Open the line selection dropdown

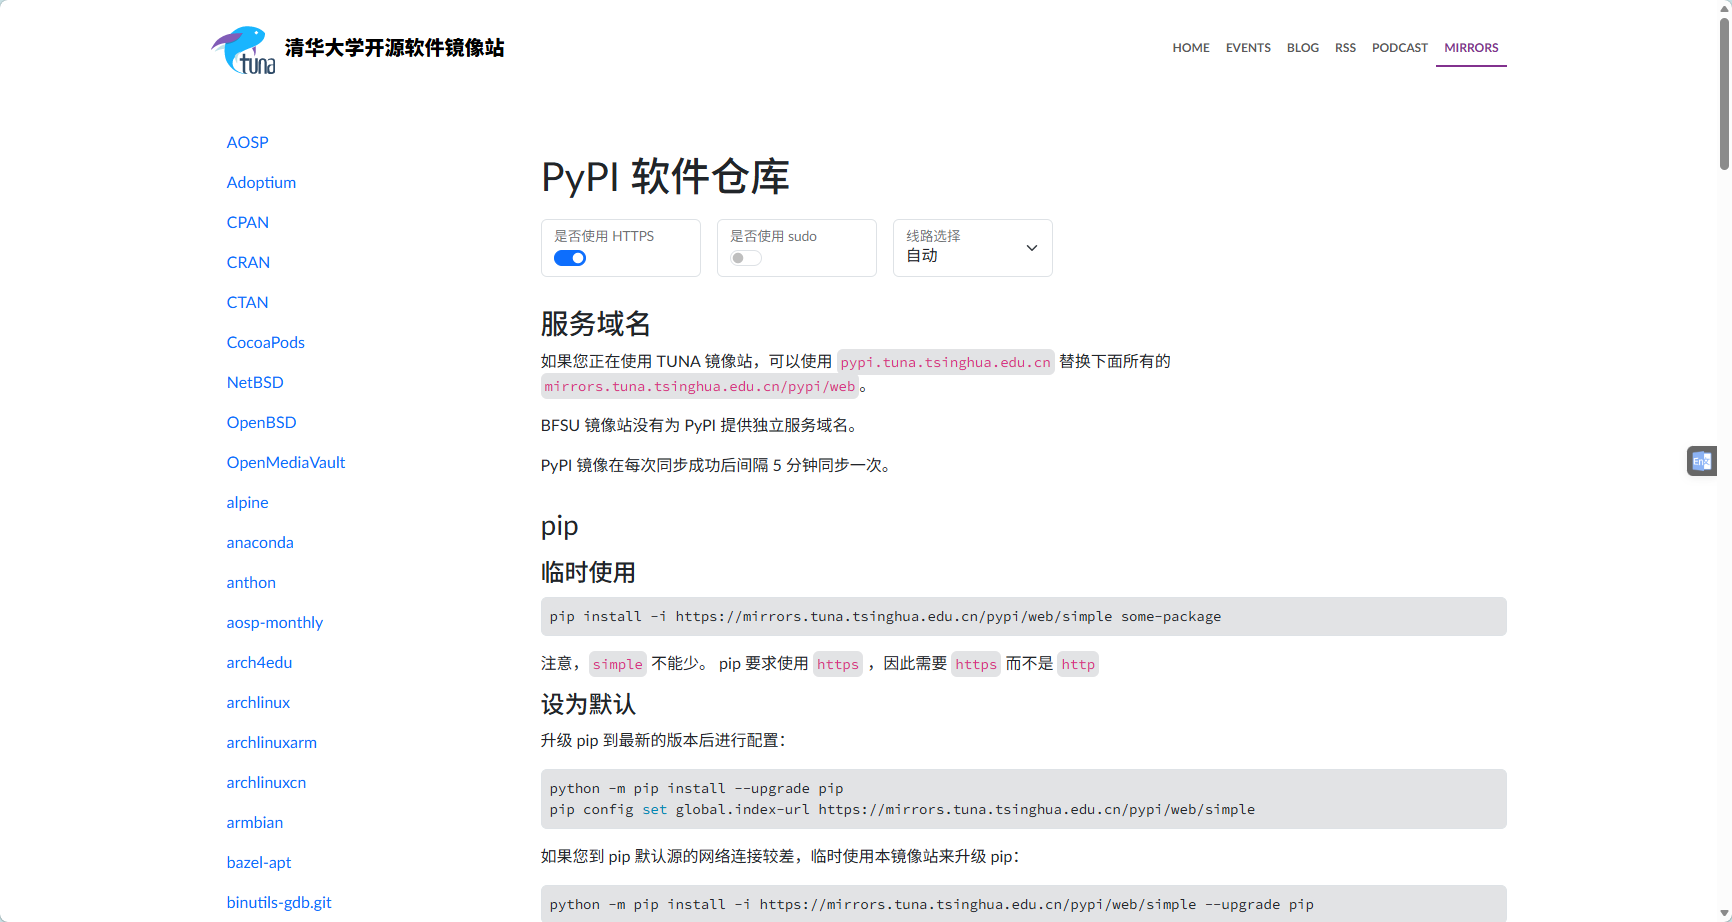(973, 248)
